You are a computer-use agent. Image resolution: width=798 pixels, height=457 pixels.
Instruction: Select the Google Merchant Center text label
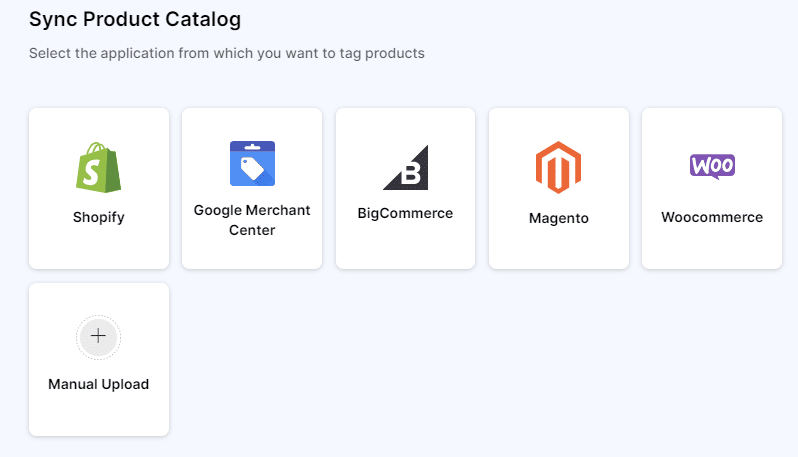tap(252, 220)
